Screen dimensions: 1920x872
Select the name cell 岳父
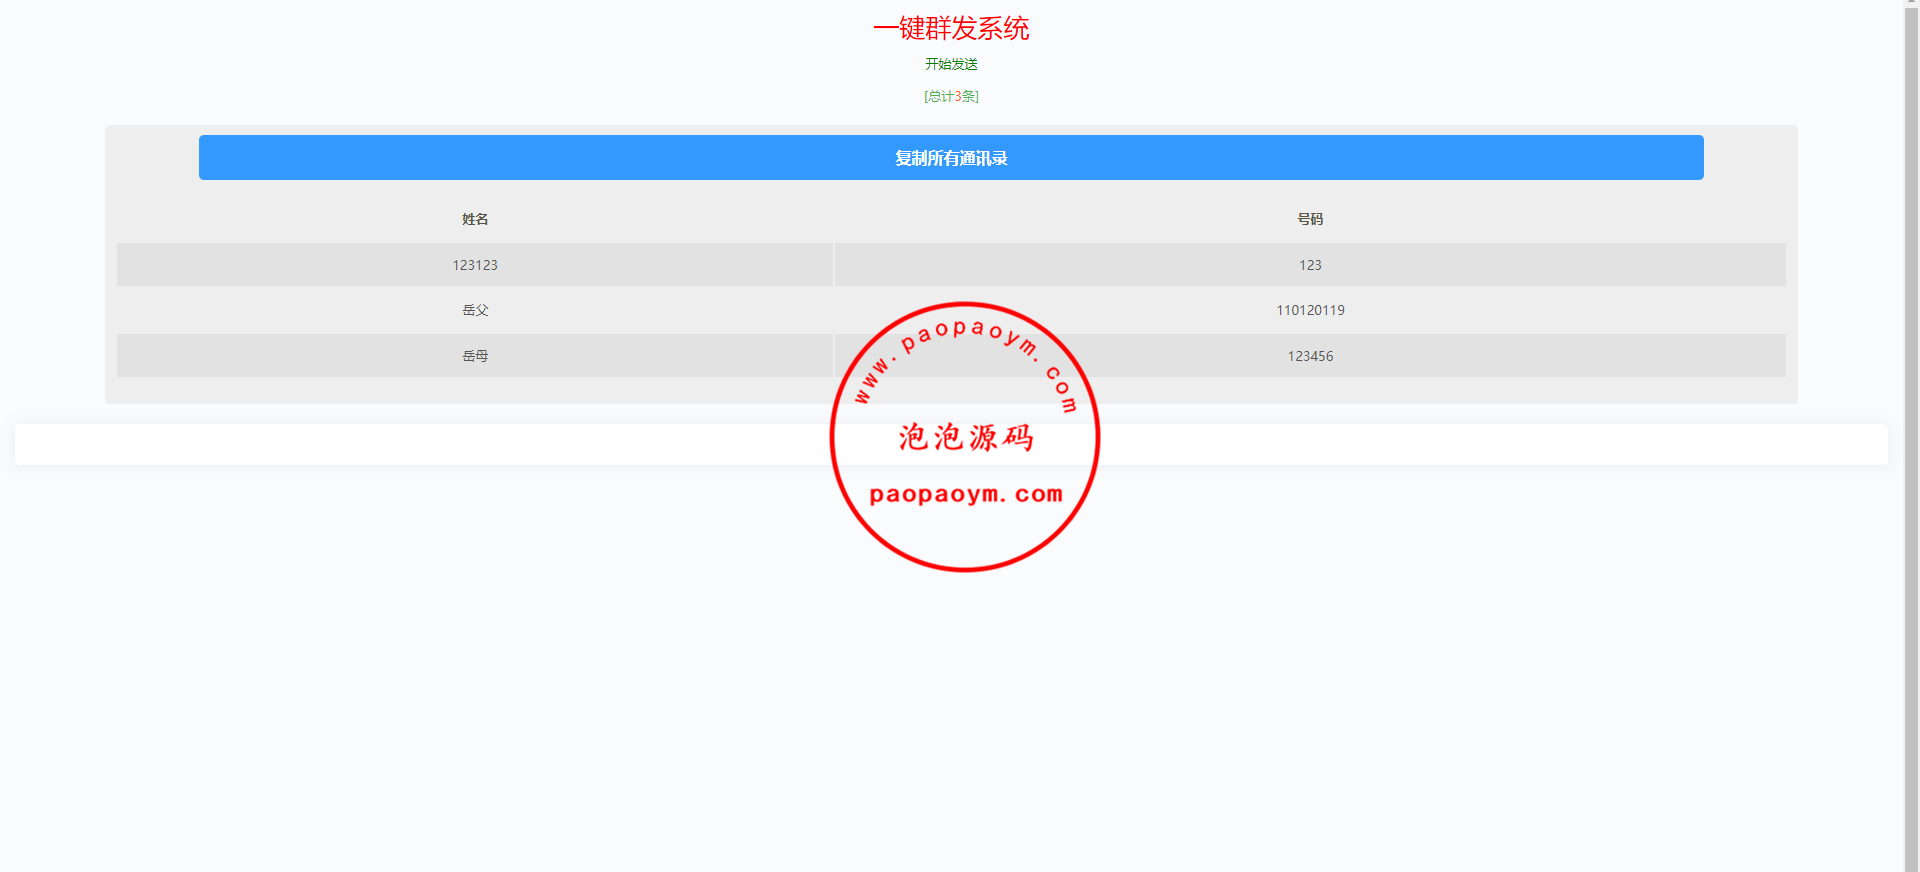click(x=475, y=310)
